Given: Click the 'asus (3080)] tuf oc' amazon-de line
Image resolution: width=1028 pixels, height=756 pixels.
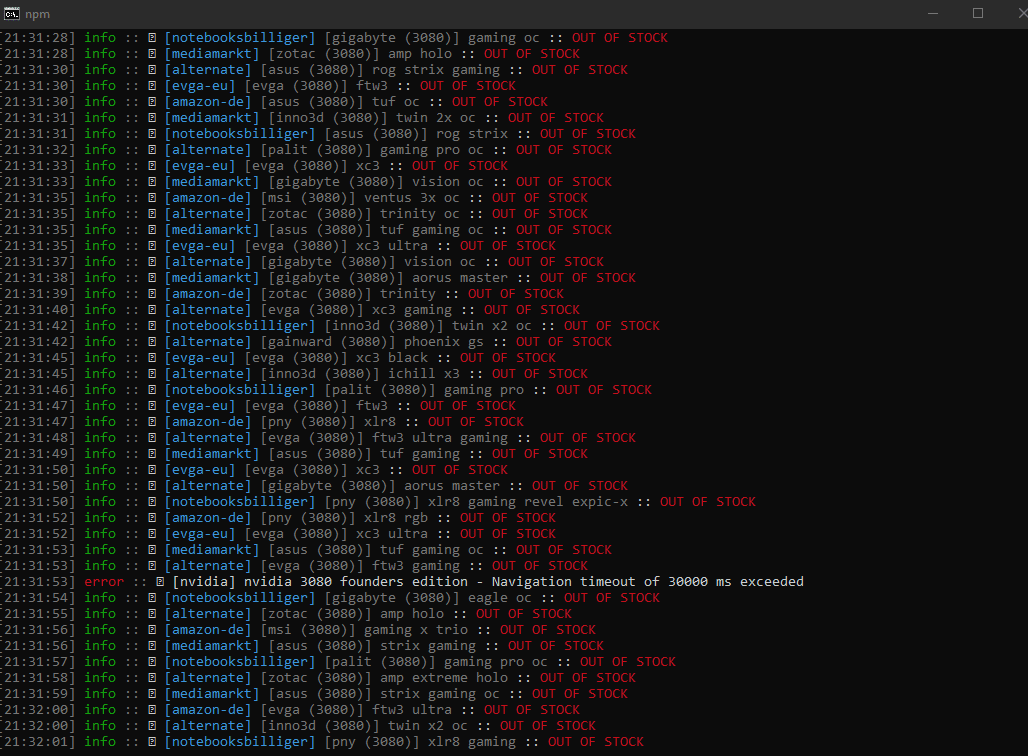Looking at the screenshot, I should point(274,102).
